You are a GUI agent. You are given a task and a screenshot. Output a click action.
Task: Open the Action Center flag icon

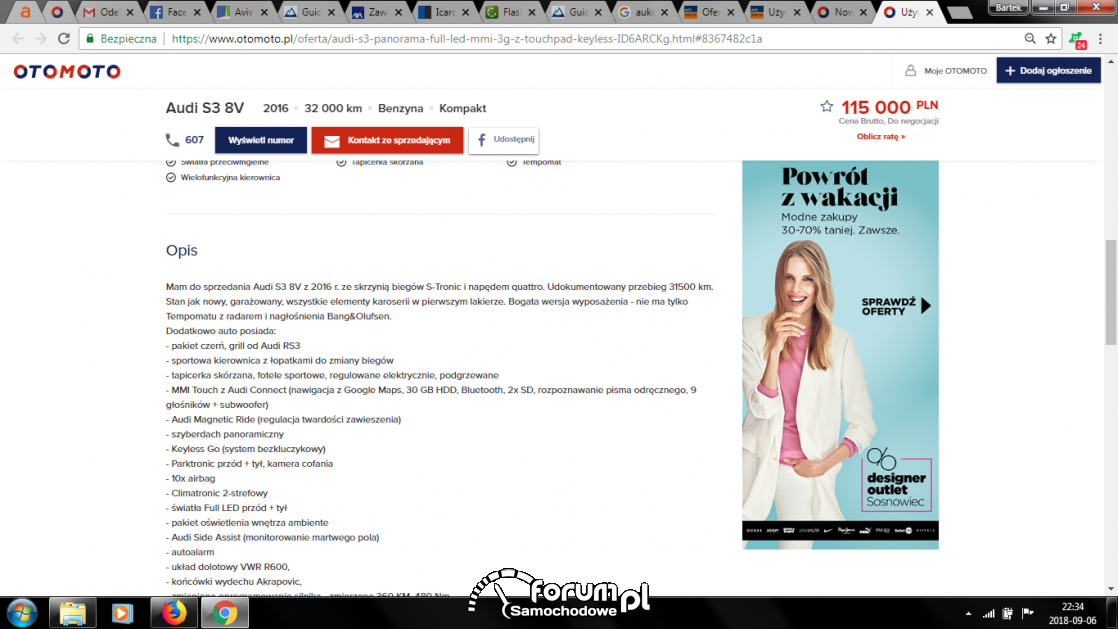(x=1027, y=613)
